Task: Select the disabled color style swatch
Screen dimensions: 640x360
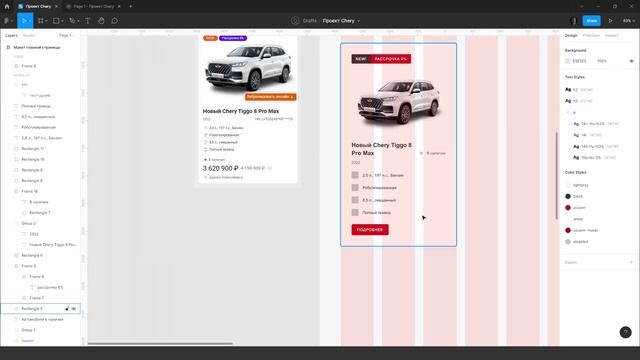Action: click(568, 242)
